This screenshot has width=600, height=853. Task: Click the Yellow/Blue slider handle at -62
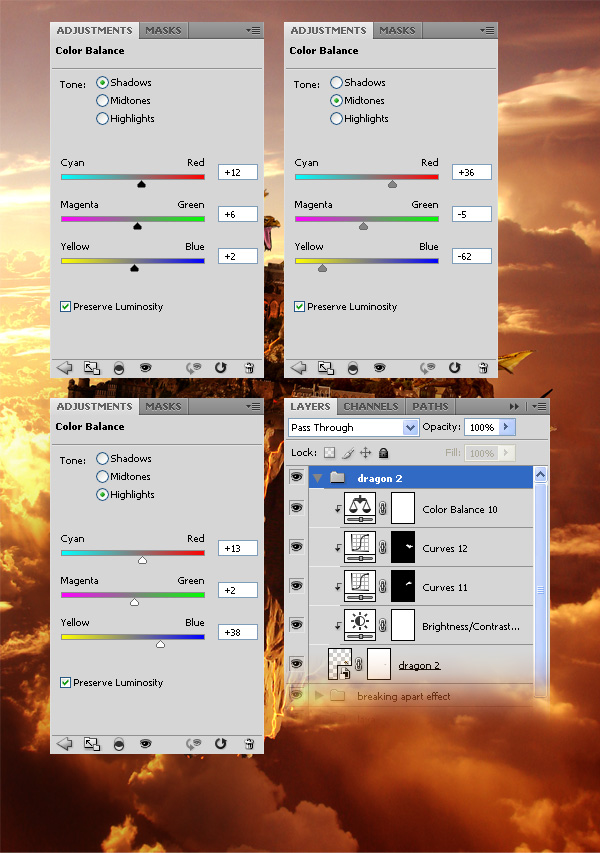coord(323,268)
